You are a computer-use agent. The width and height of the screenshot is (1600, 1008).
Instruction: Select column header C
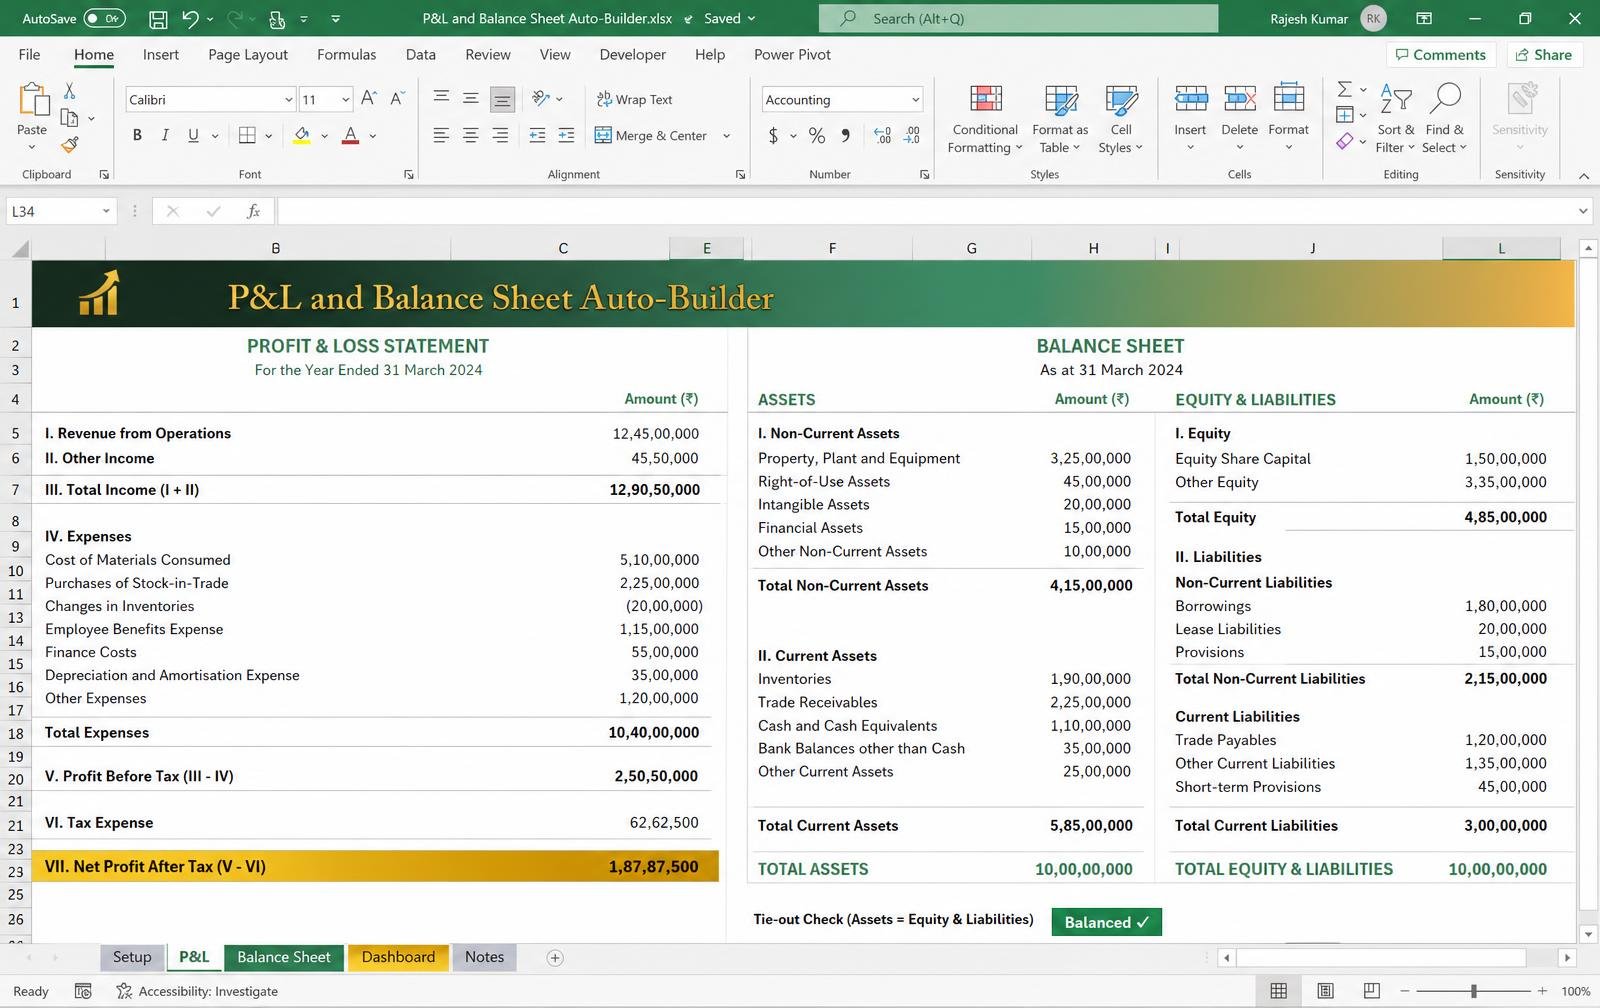coord(563,248)
